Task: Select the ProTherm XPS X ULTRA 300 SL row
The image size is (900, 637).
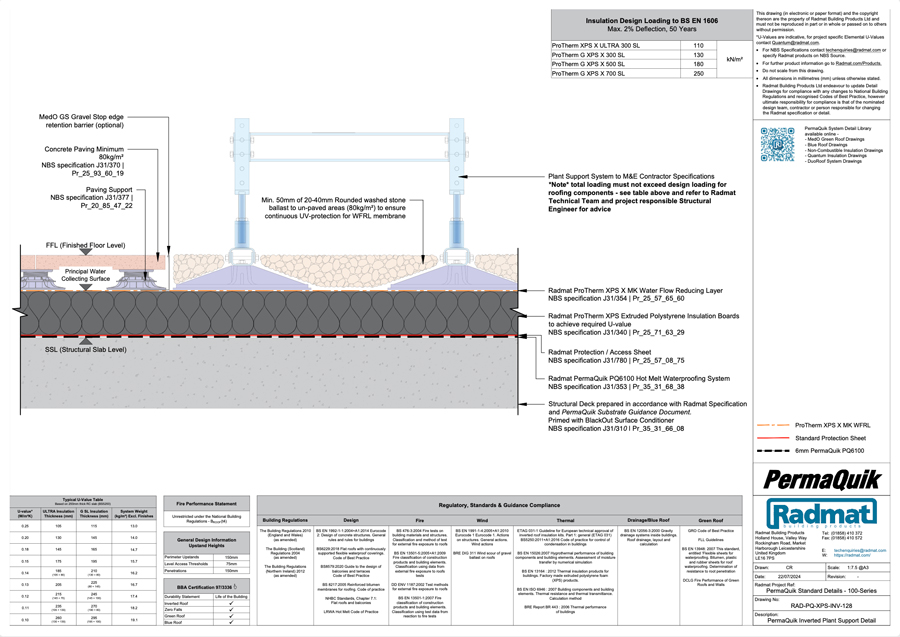Action: point(615,46)
